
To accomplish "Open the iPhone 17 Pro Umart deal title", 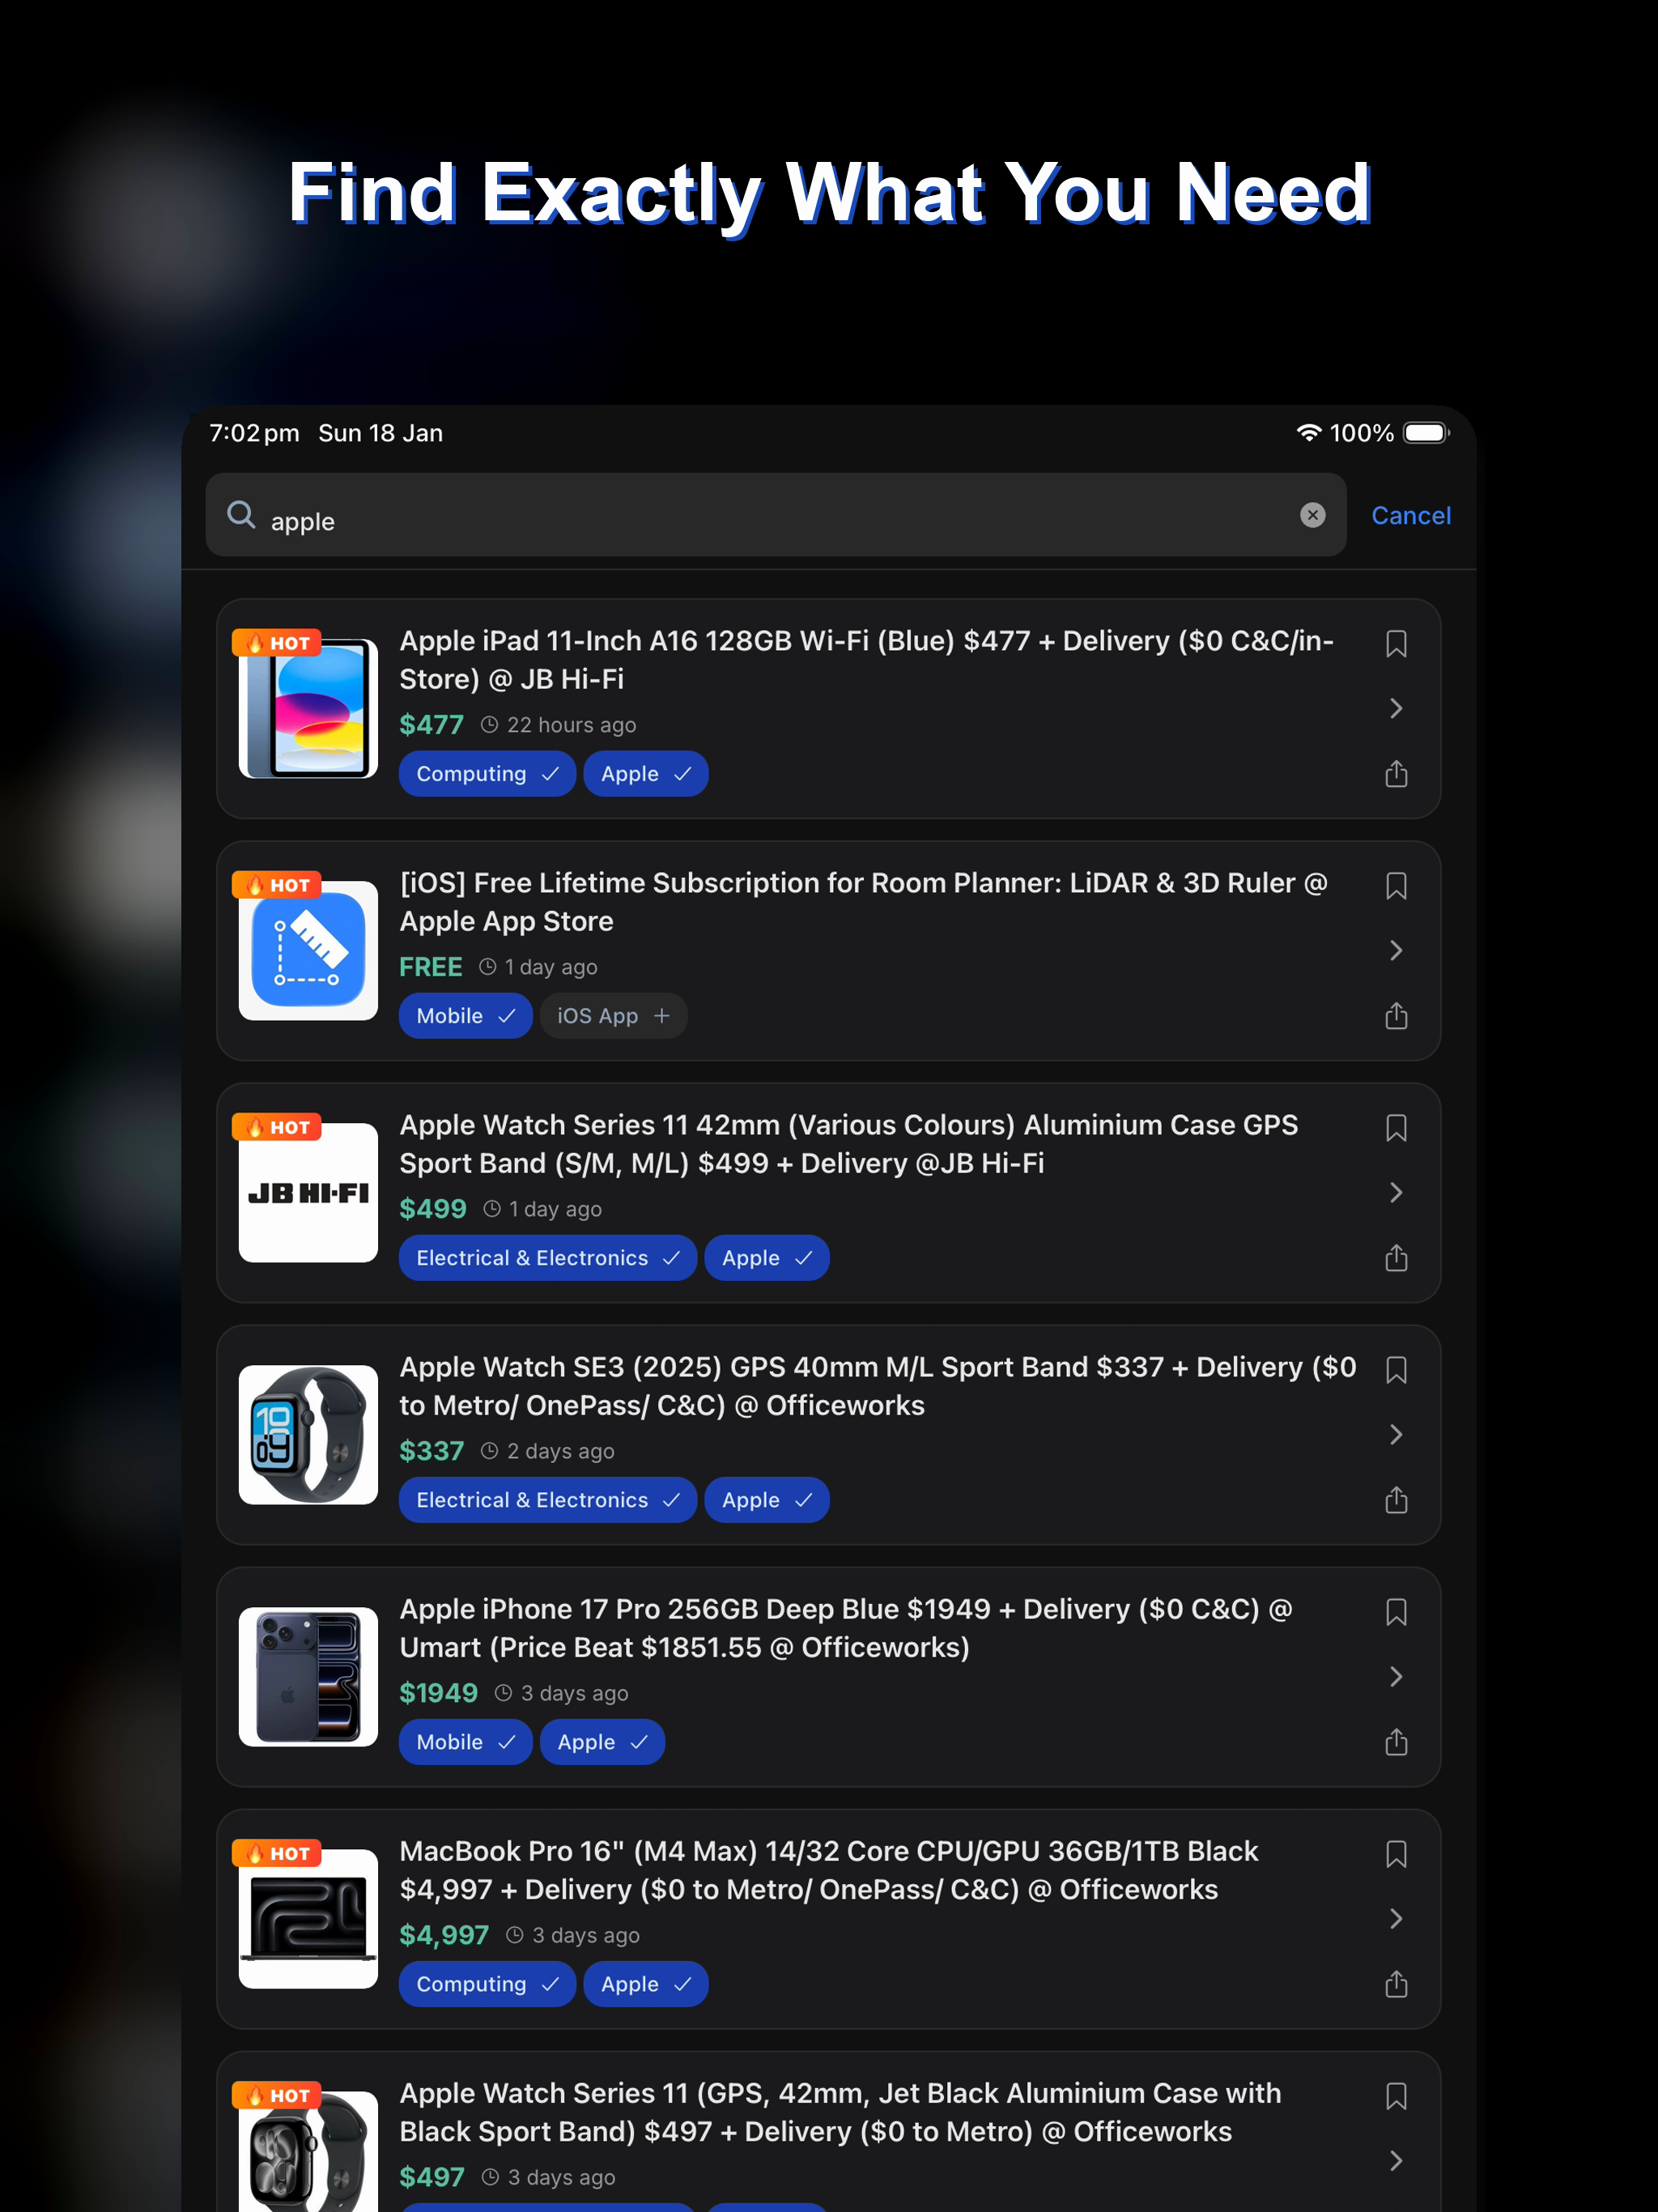I will [846, 1628].
